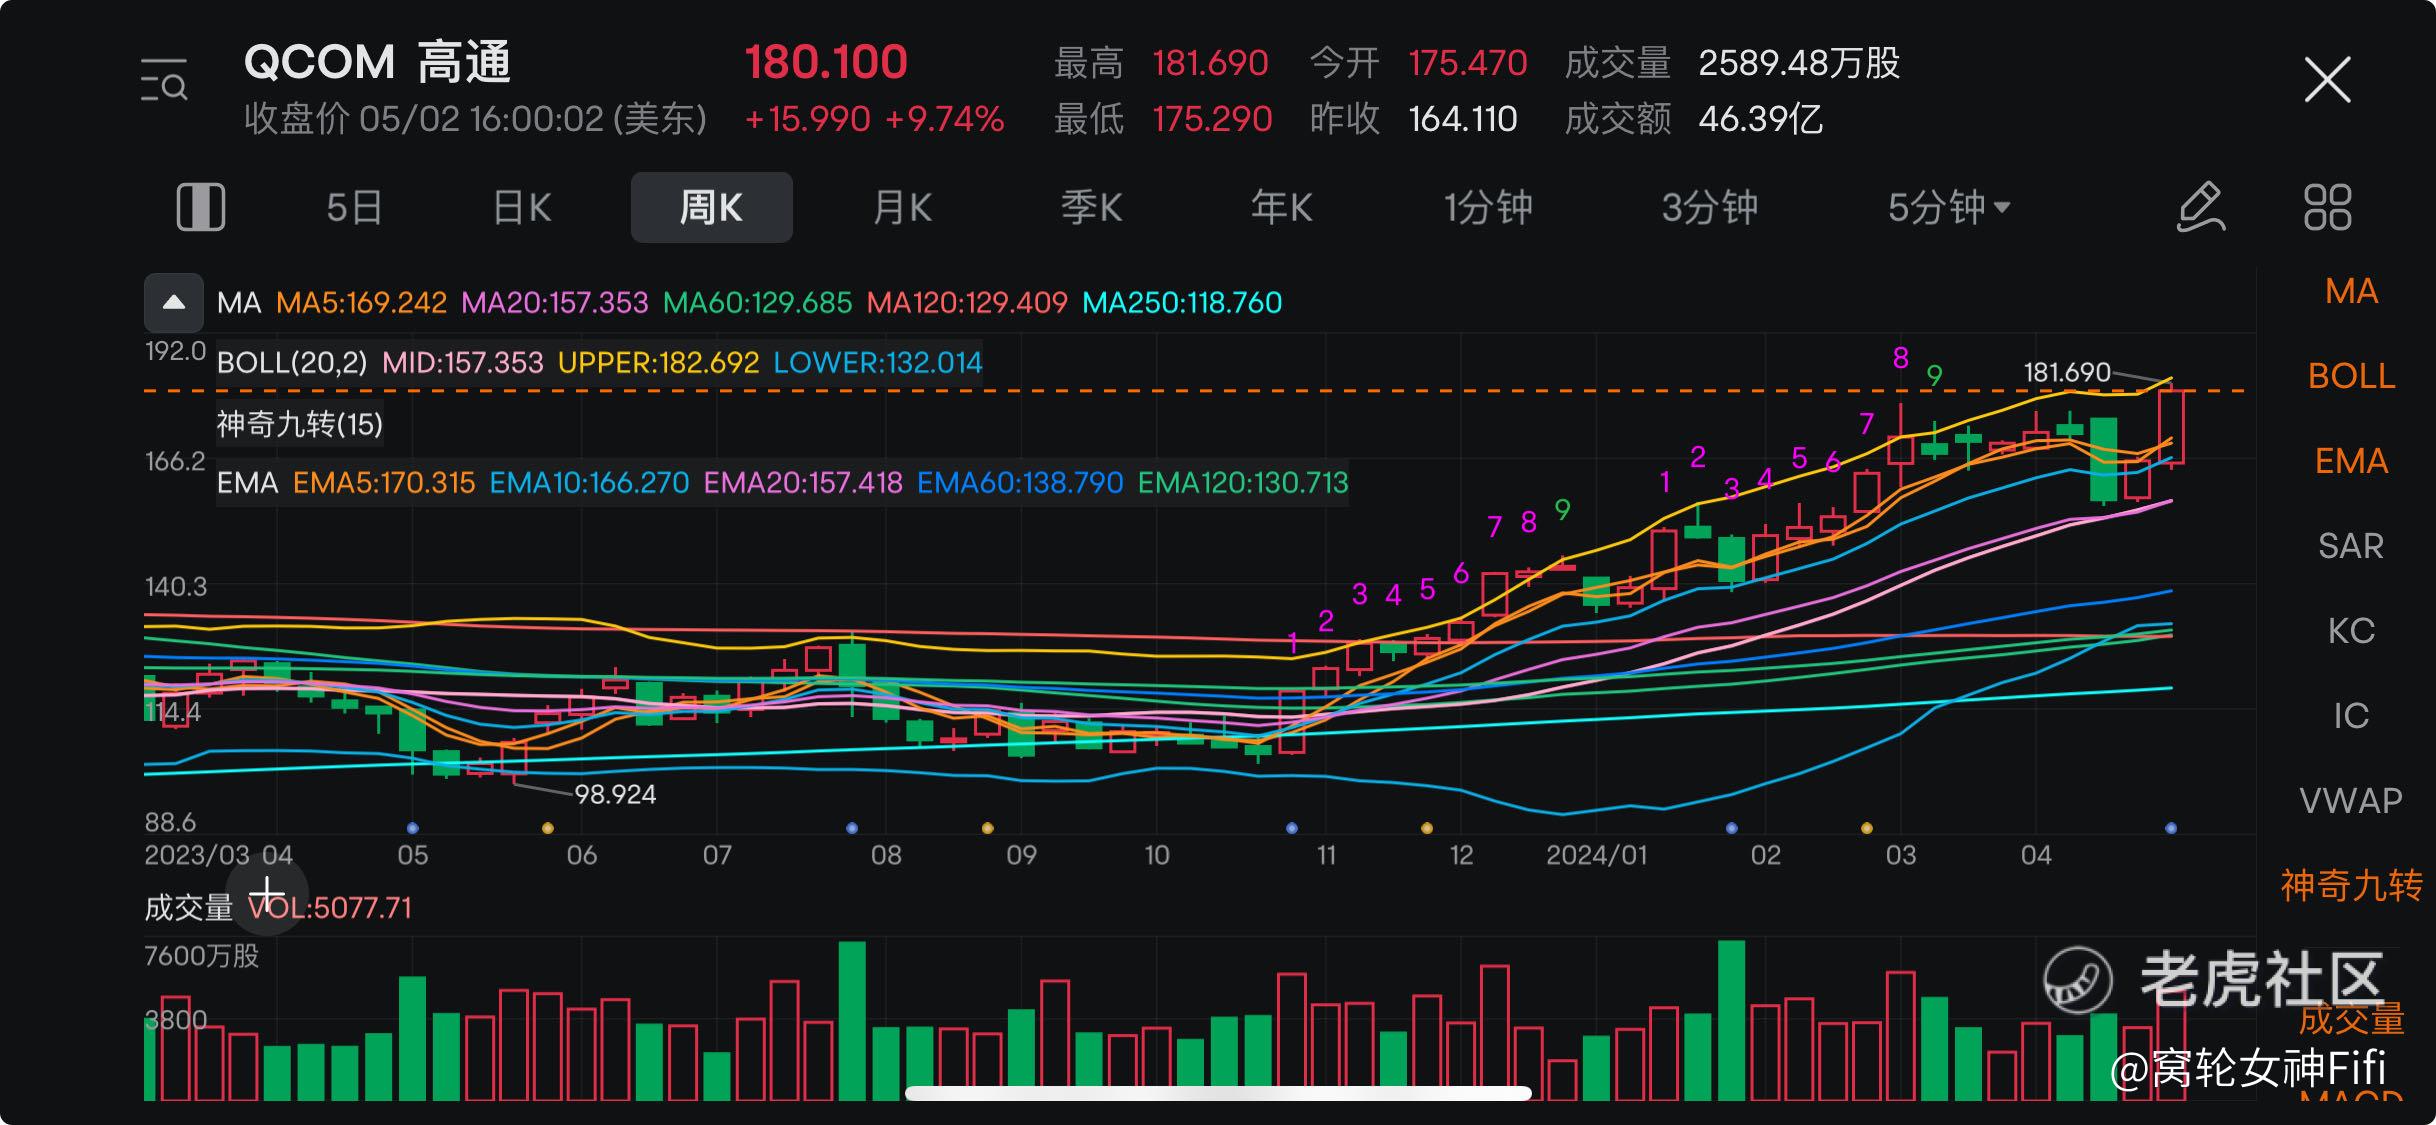This screenshot has width=2436, height=1125.
Task: Click the 最高 181.690 value in header
Action: click(x=1161, y=63)
